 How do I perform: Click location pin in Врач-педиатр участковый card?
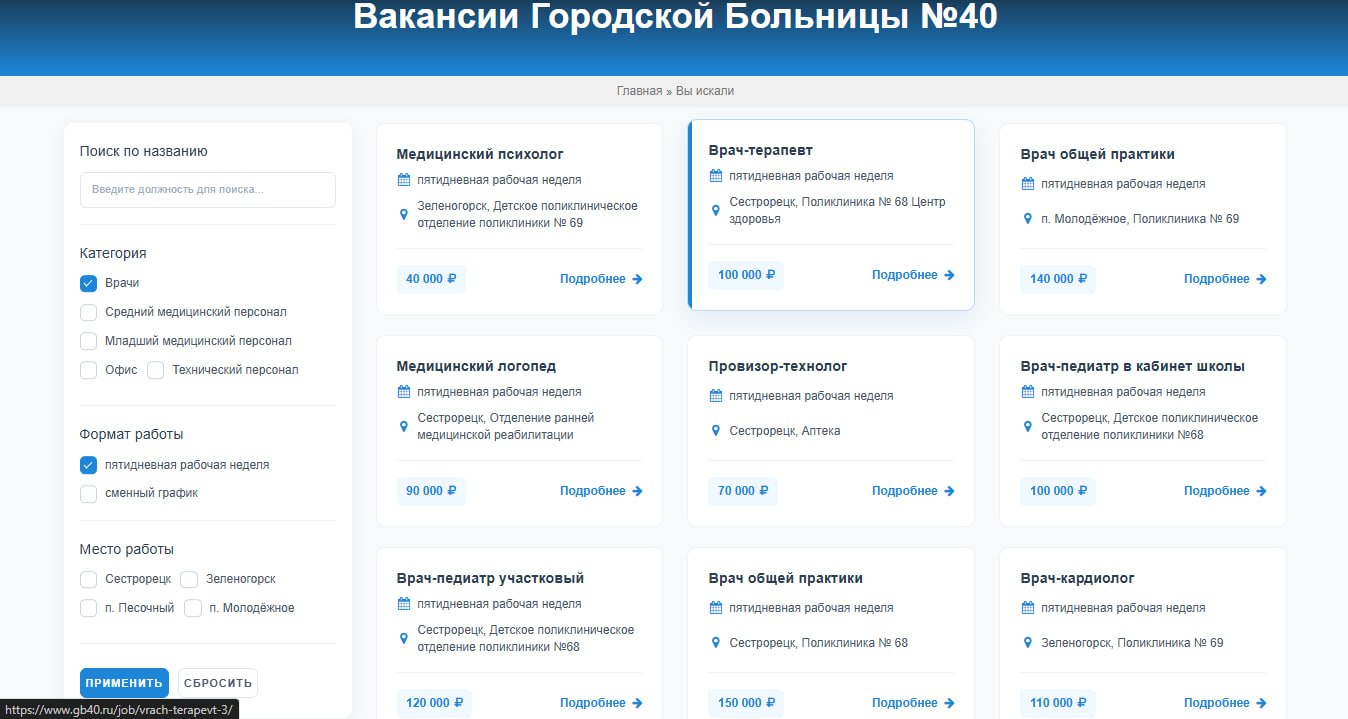point(404,639)
